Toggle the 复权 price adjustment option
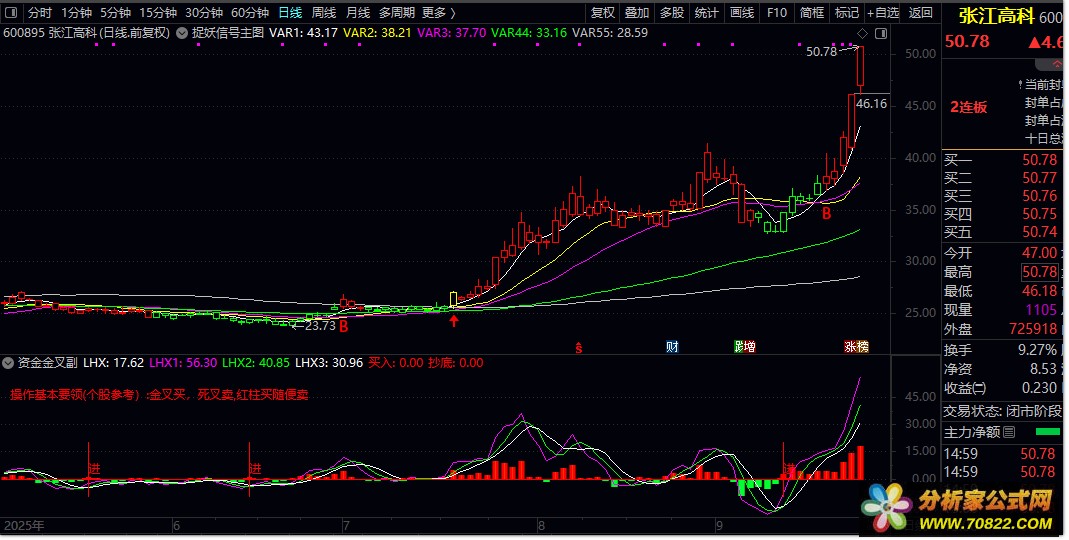The width and height of the screenshot is (1069, 540). pos(603,13)
